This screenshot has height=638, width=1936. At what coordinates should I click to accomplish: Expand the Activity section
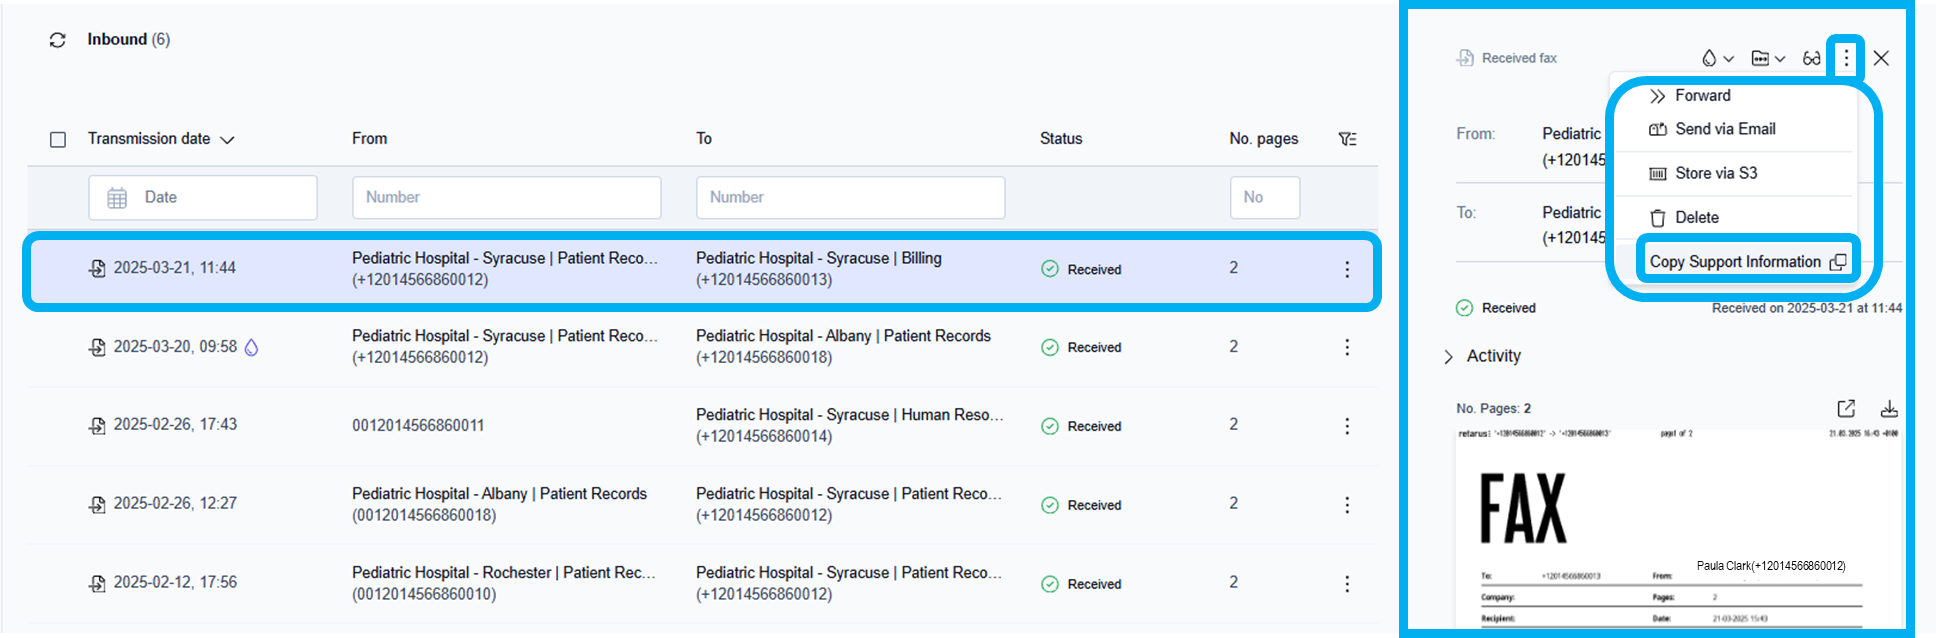click(x=1449, y=357)
